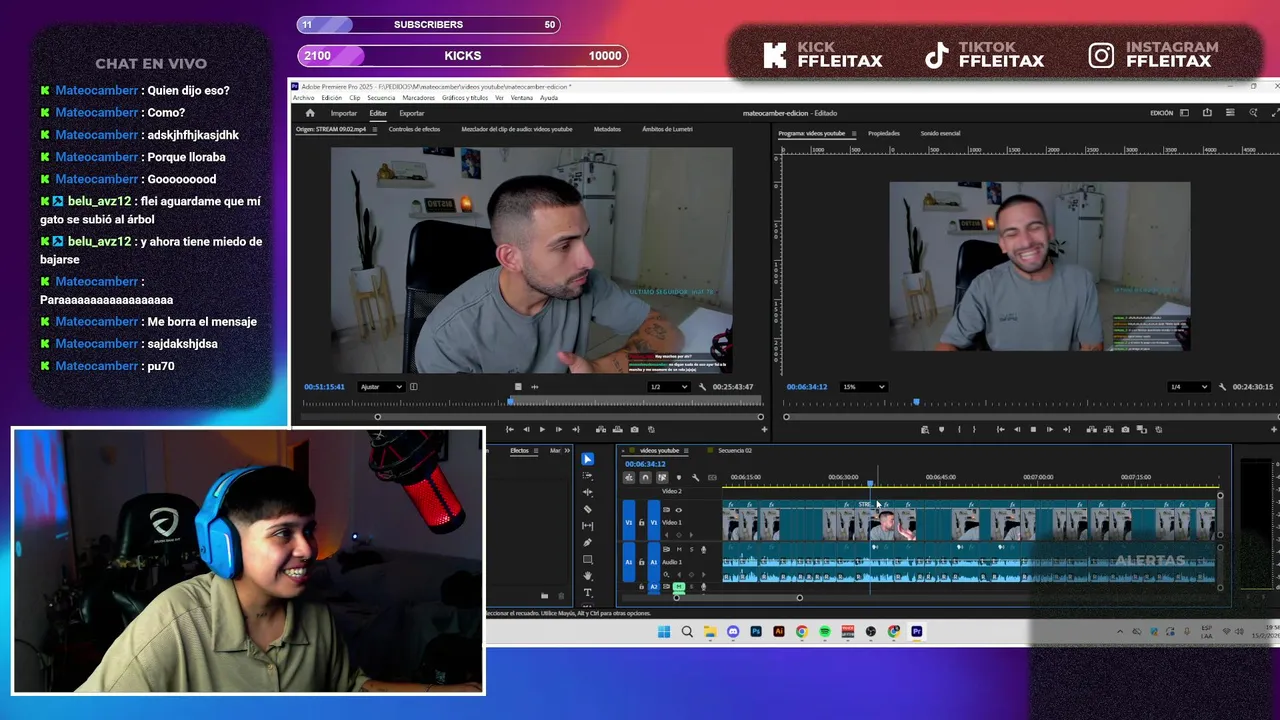The image size is (1280, 720).
Task: Open source monitor settings wrench
Action: [x=702, y=387]
